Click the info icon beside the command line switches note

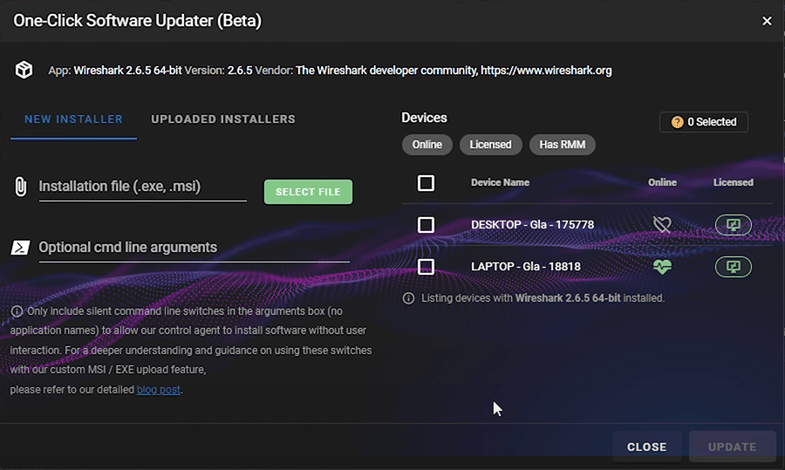pos(17,311)
